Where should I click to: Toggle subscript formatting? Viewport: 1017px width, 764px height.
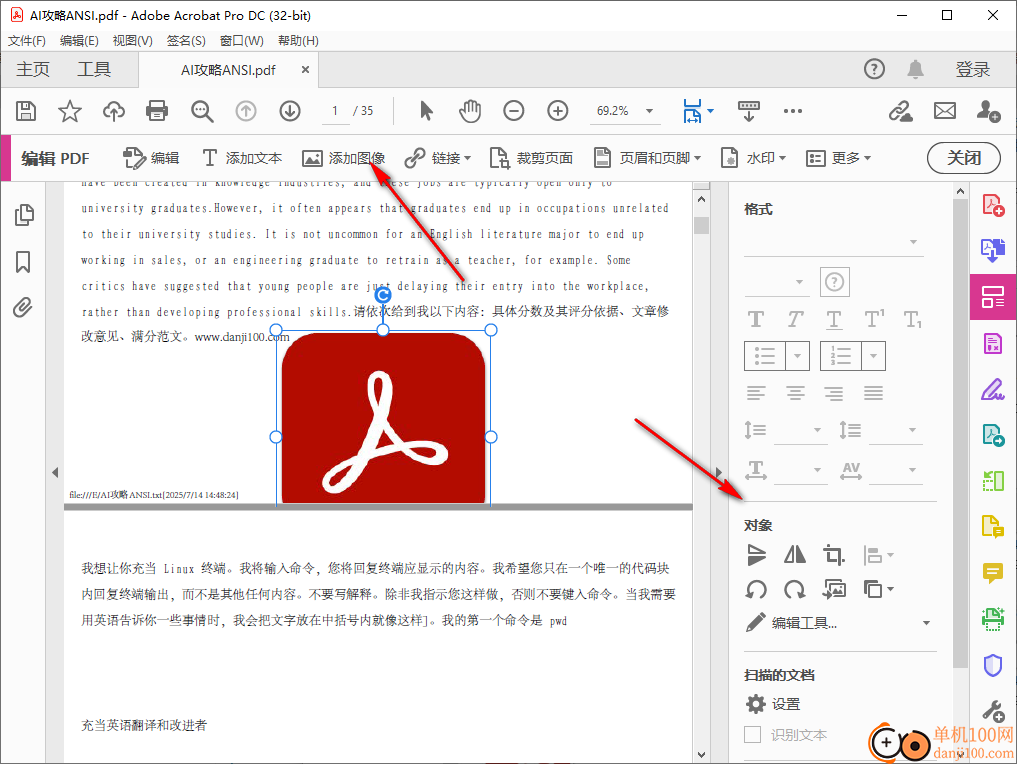click(913, 319)
